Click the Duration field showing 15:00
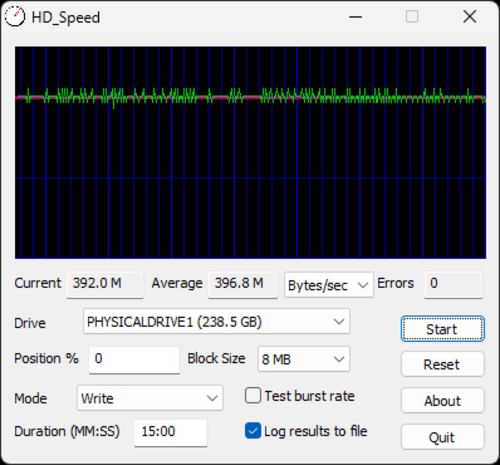500x465 pixels. click(x=171, y=432)
